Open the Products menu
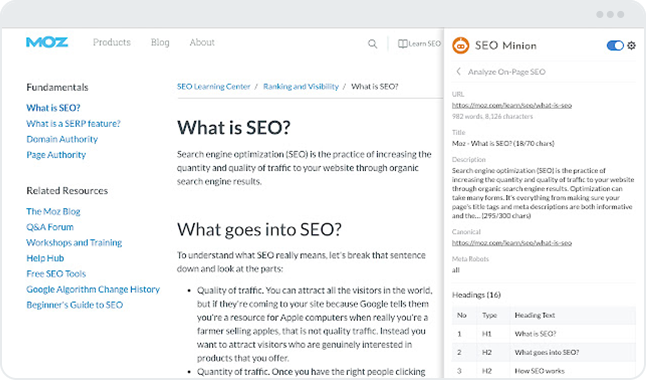 [x=112, y=42]
